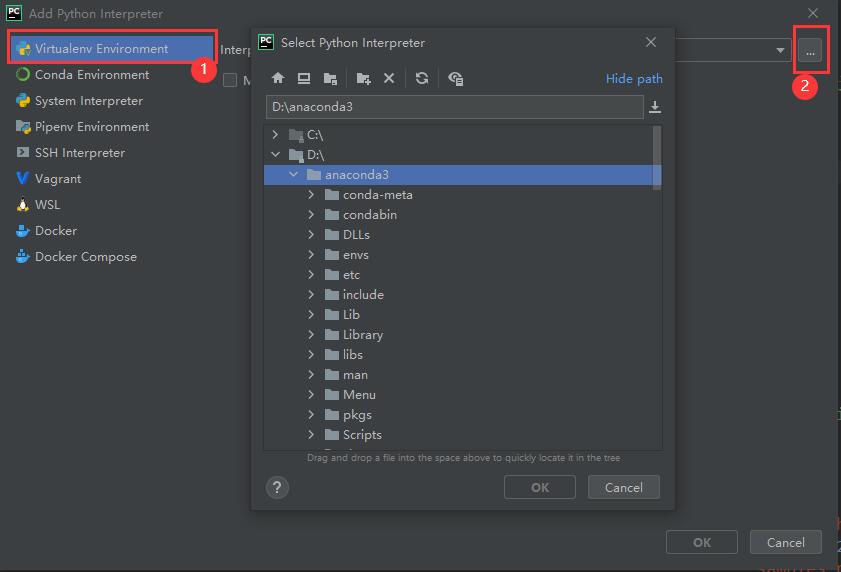
Task: Collapse the anaconda3 folder
Action: click(x=293, y=174)
